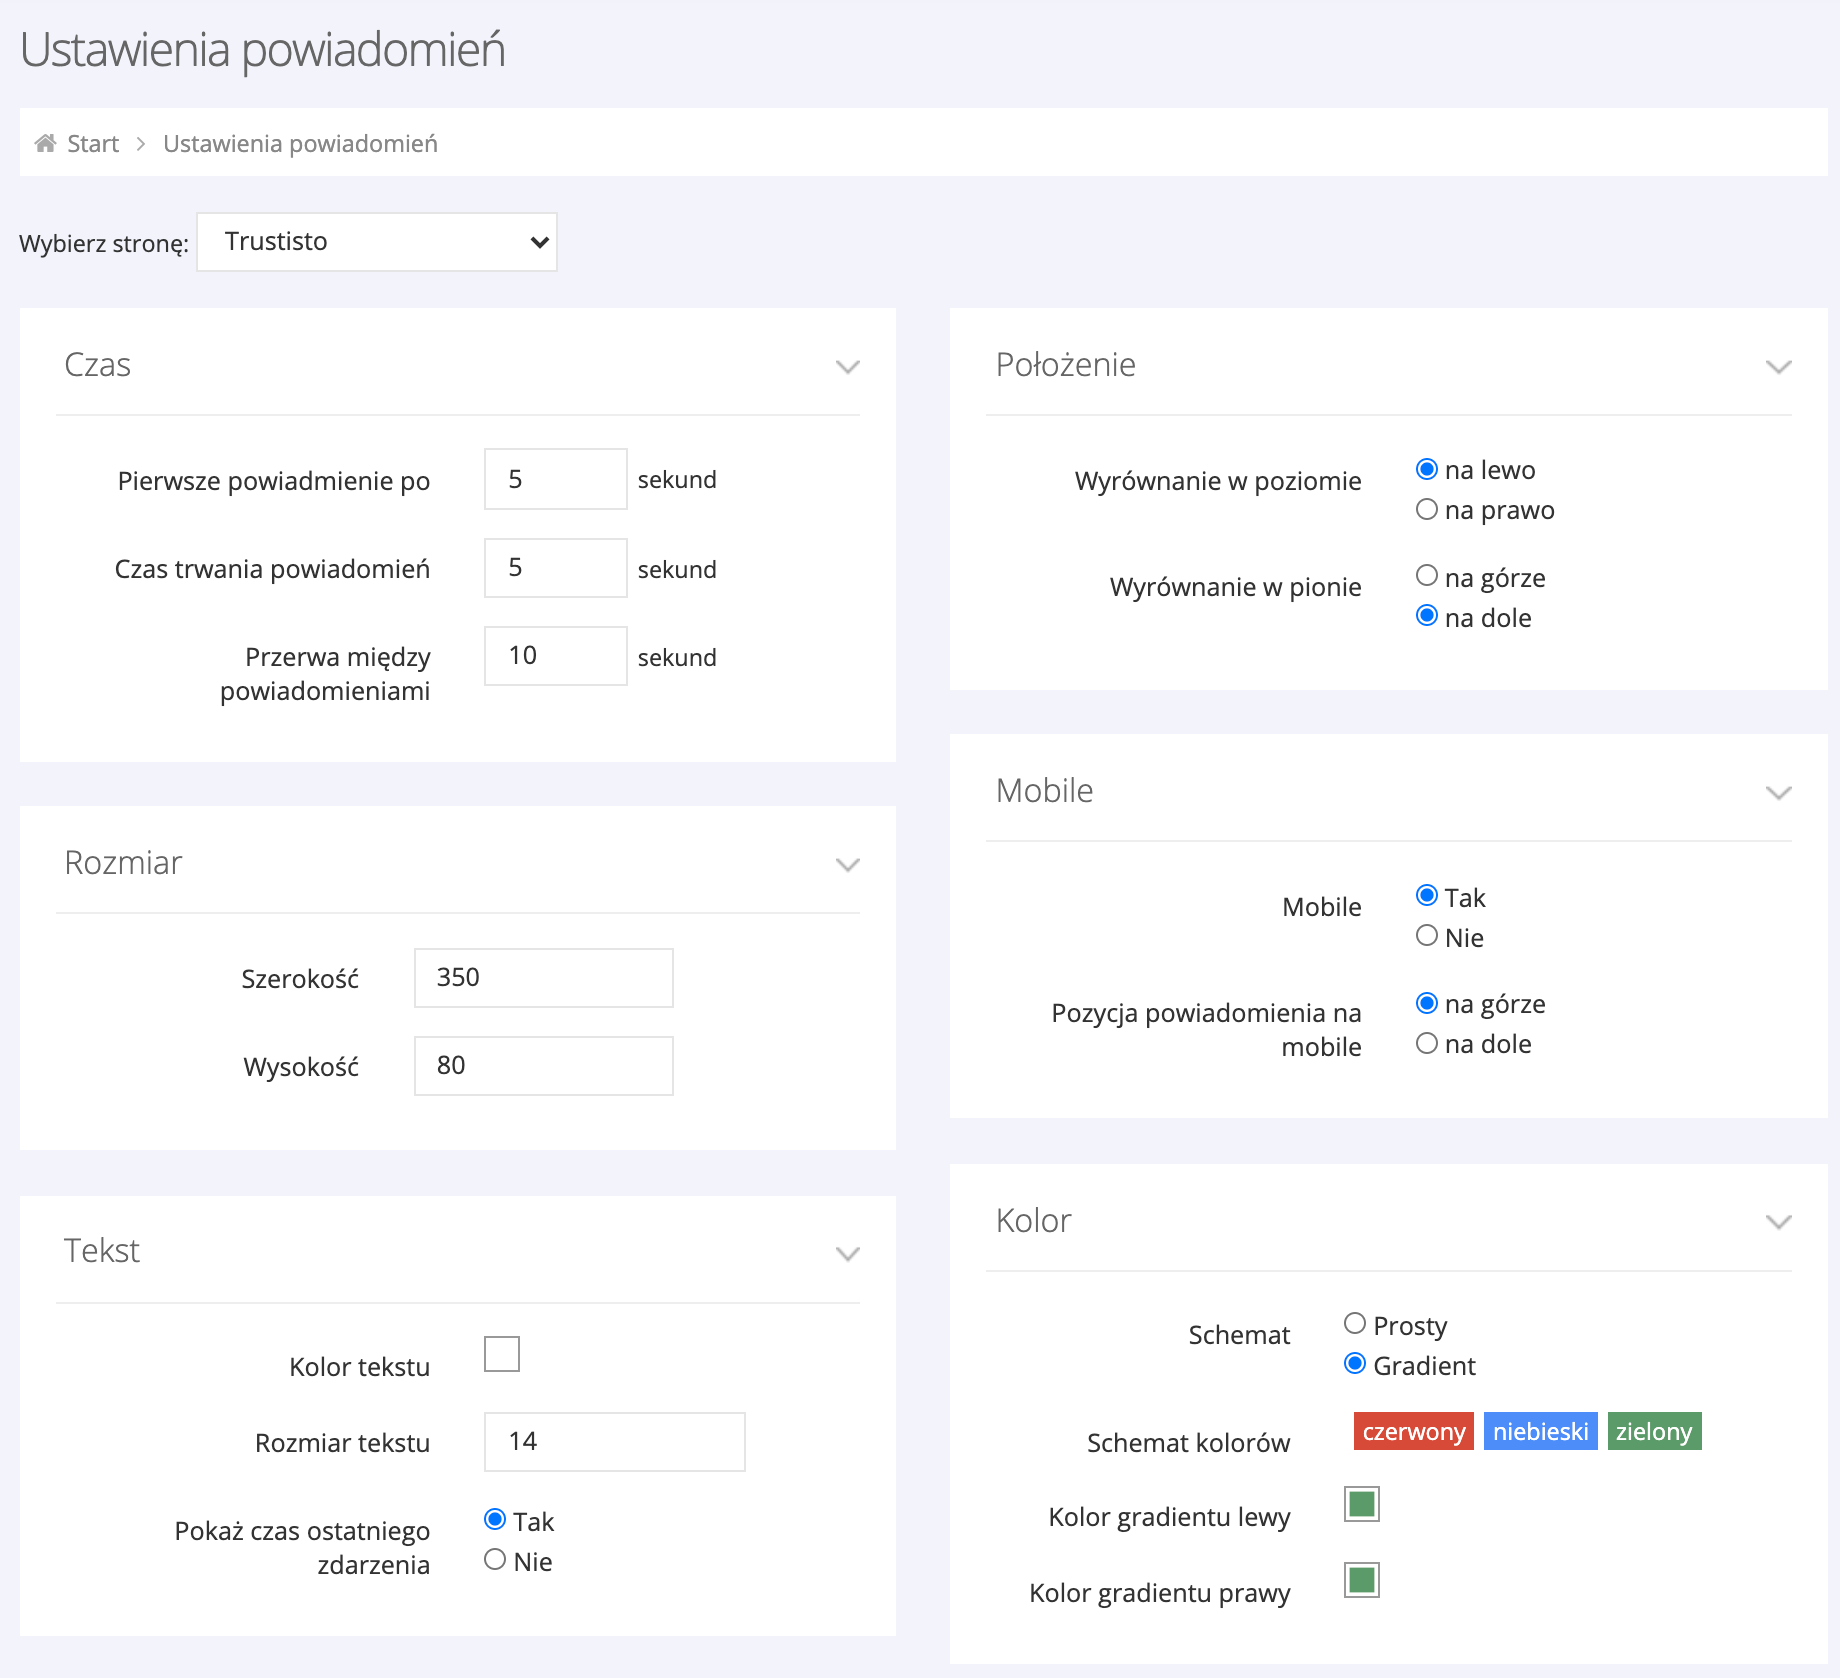Screen dimensions: 1840x1678
Task: Collapse the Tekst panel chevron
Action: (847, 1254)
